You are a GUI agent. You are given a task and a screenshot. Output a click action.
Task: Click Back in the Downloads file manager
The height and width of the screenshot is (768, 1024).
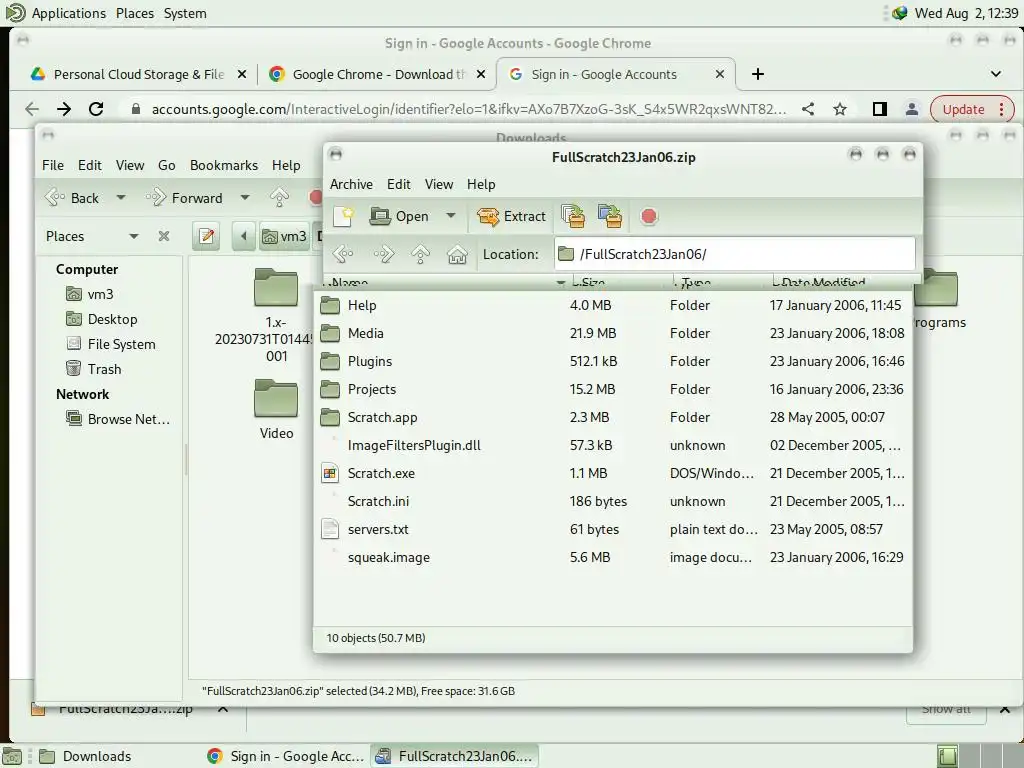[72, 198]
